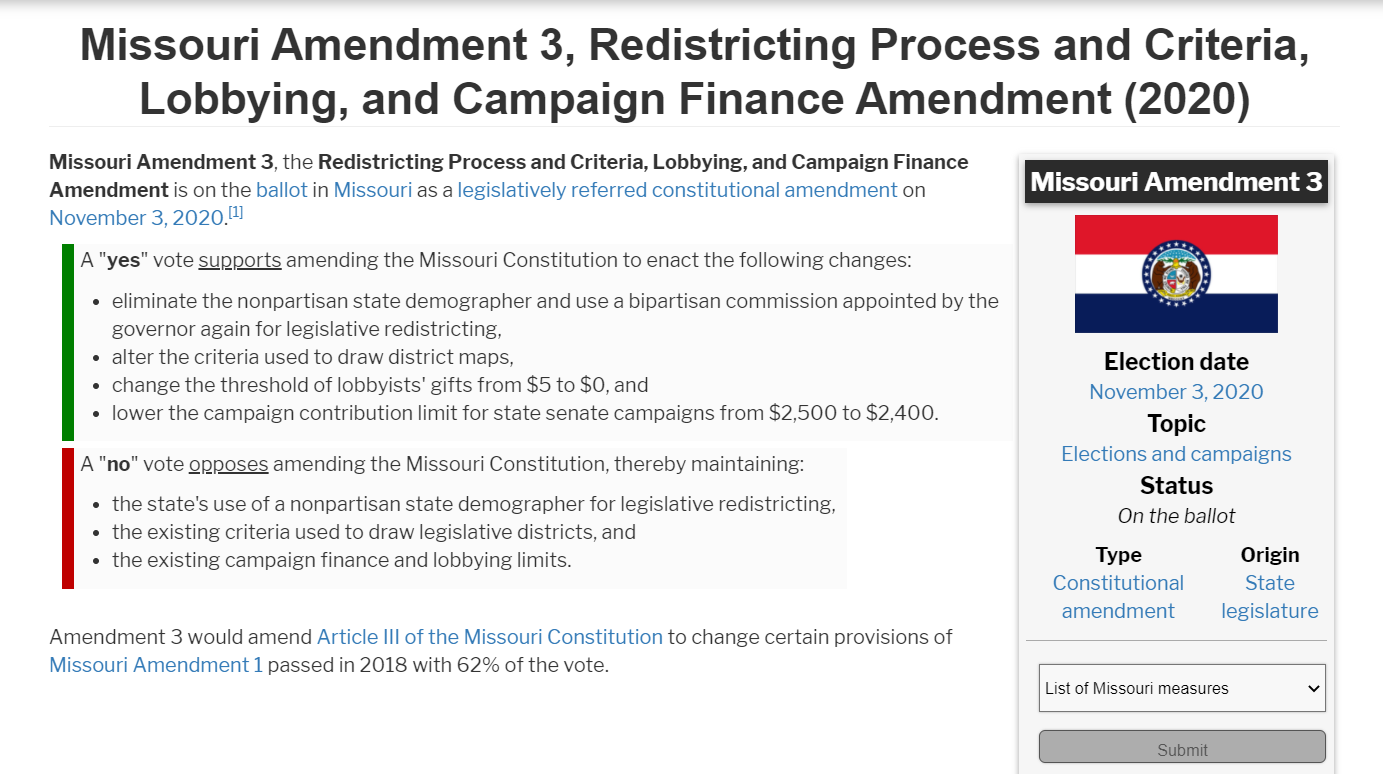Click the November 3, 2020 link in intro
Image resolution: width=1383 pixels, height=774 pixels.
pos(137,218)
